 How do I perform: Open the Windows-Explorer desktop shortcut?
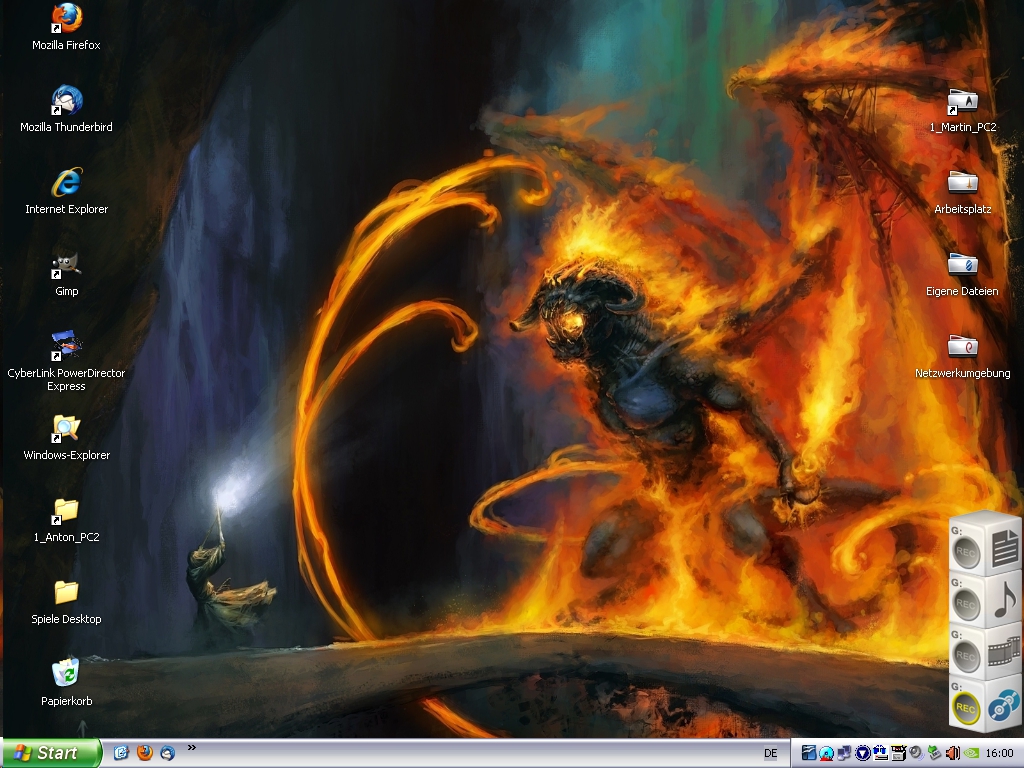point(66,429)
